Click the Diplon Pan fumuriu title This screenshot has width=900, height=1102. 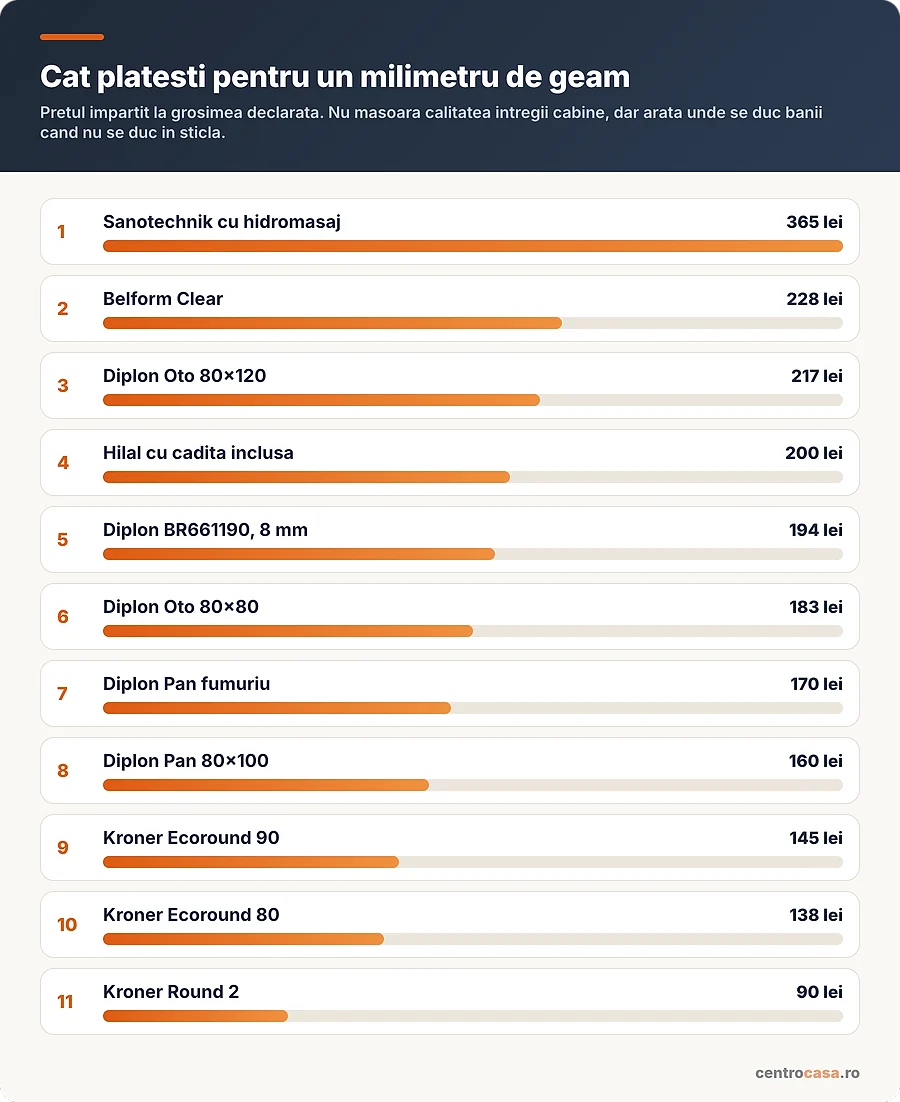pyautogui.click(x=186, y=684)
